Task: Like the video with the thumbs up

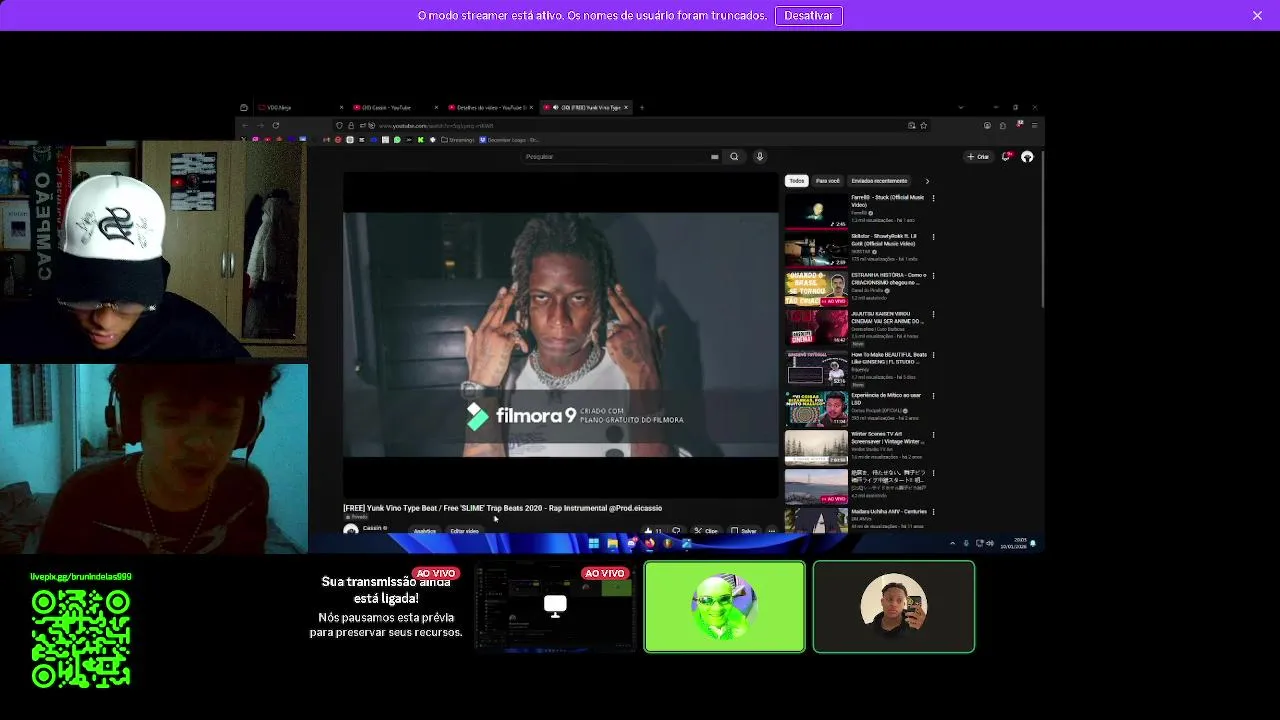Action: tap(653, 531)
